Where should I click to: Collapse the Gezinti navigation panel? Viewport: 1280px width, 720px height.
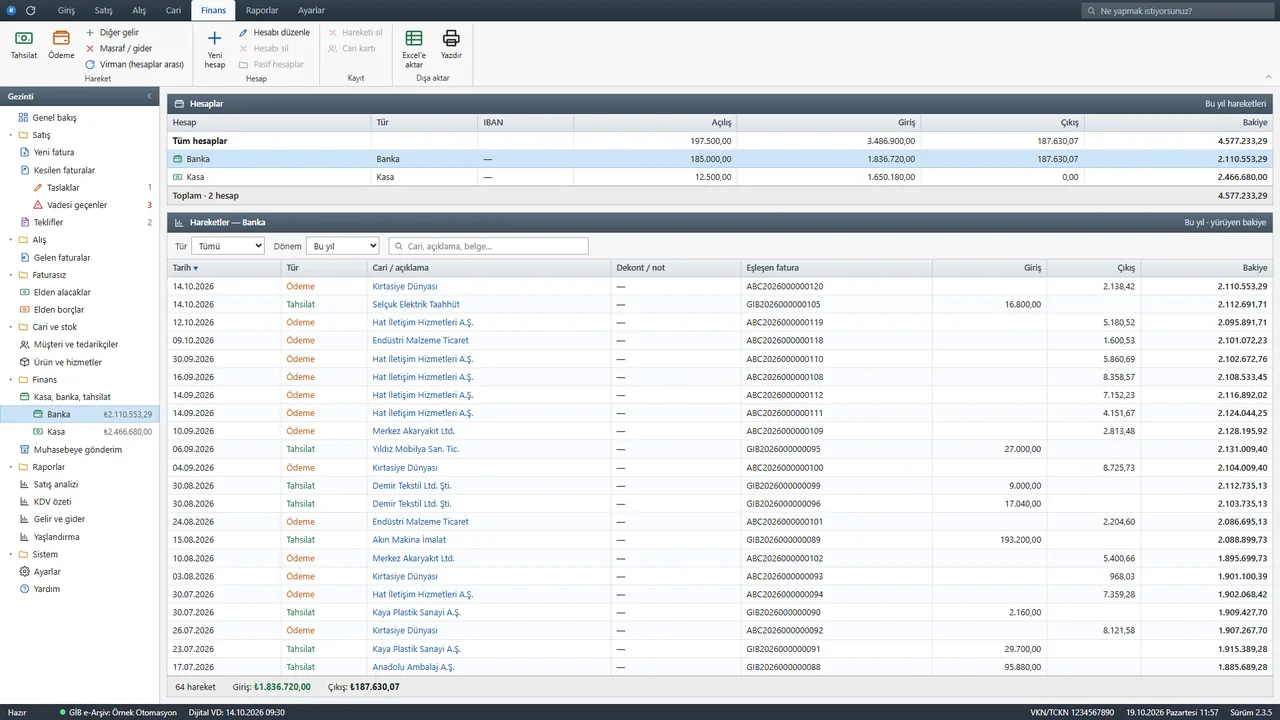(150, 96)
